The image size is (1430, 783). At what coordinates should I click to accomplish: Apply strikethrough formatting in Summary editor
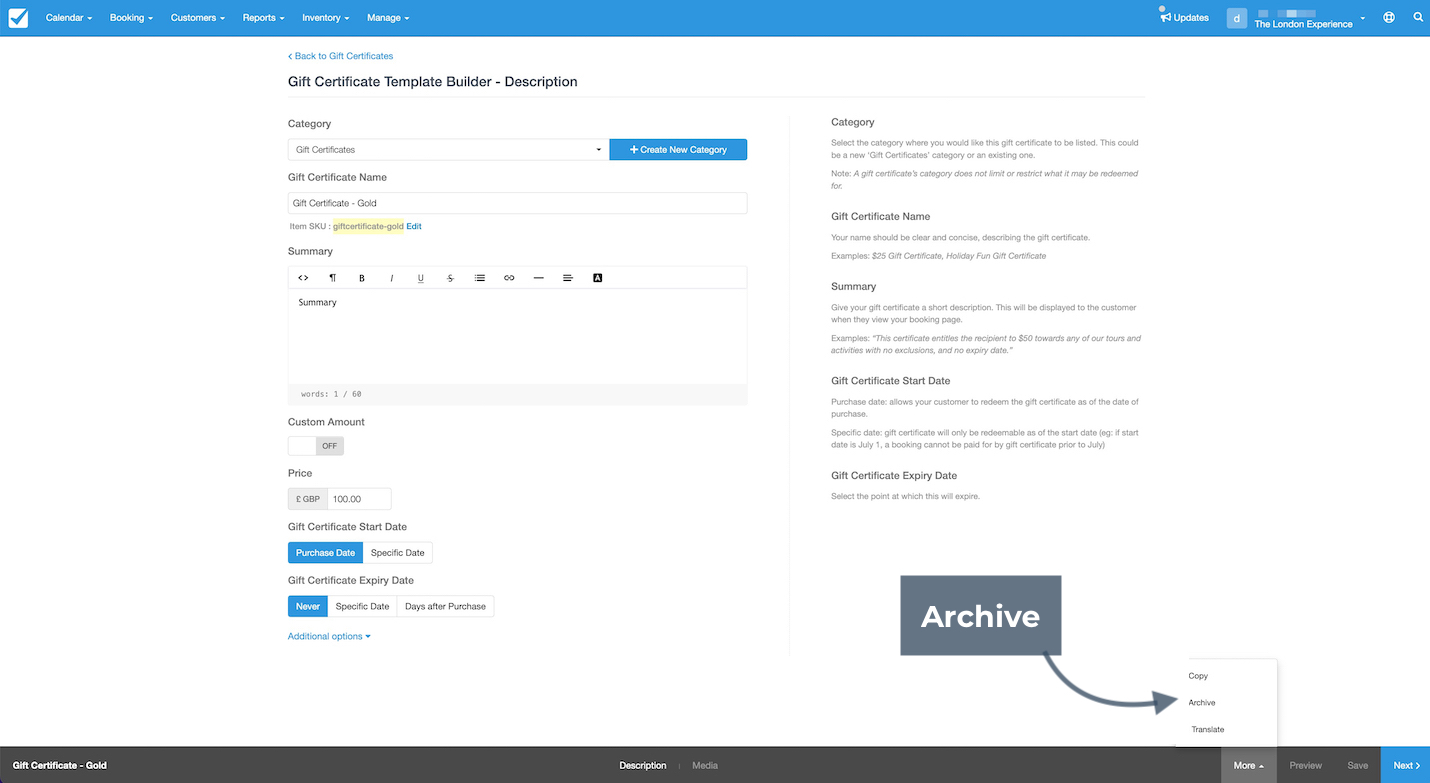(450, 278)
